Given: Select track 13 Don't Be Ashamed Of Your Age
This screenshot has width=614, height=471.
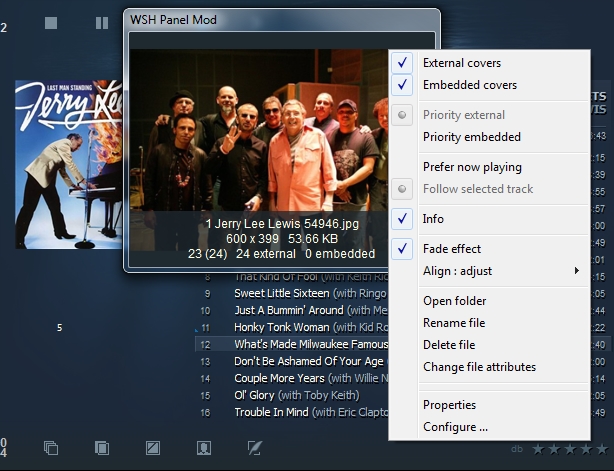Looking at the screenshot, I should click(308, 361).
